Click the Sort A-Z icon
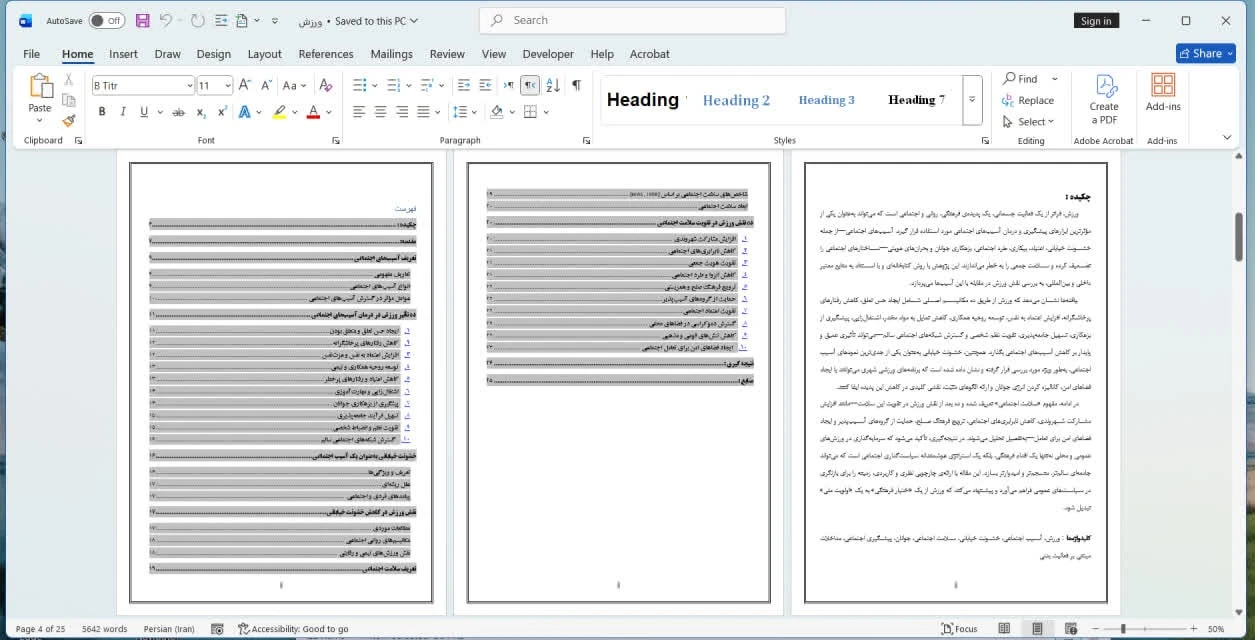This screenshot has width=1255, height=640. tap(553, 86)
